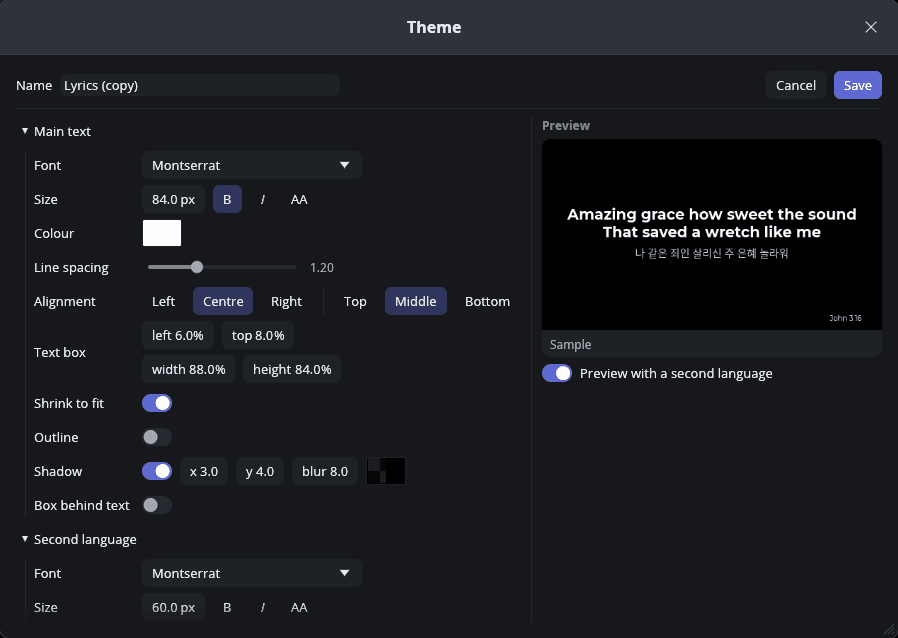The width and height of the screenshot is (898, 638).
Task: Click the Line spacing slider handle
Action: click(197, 267)
